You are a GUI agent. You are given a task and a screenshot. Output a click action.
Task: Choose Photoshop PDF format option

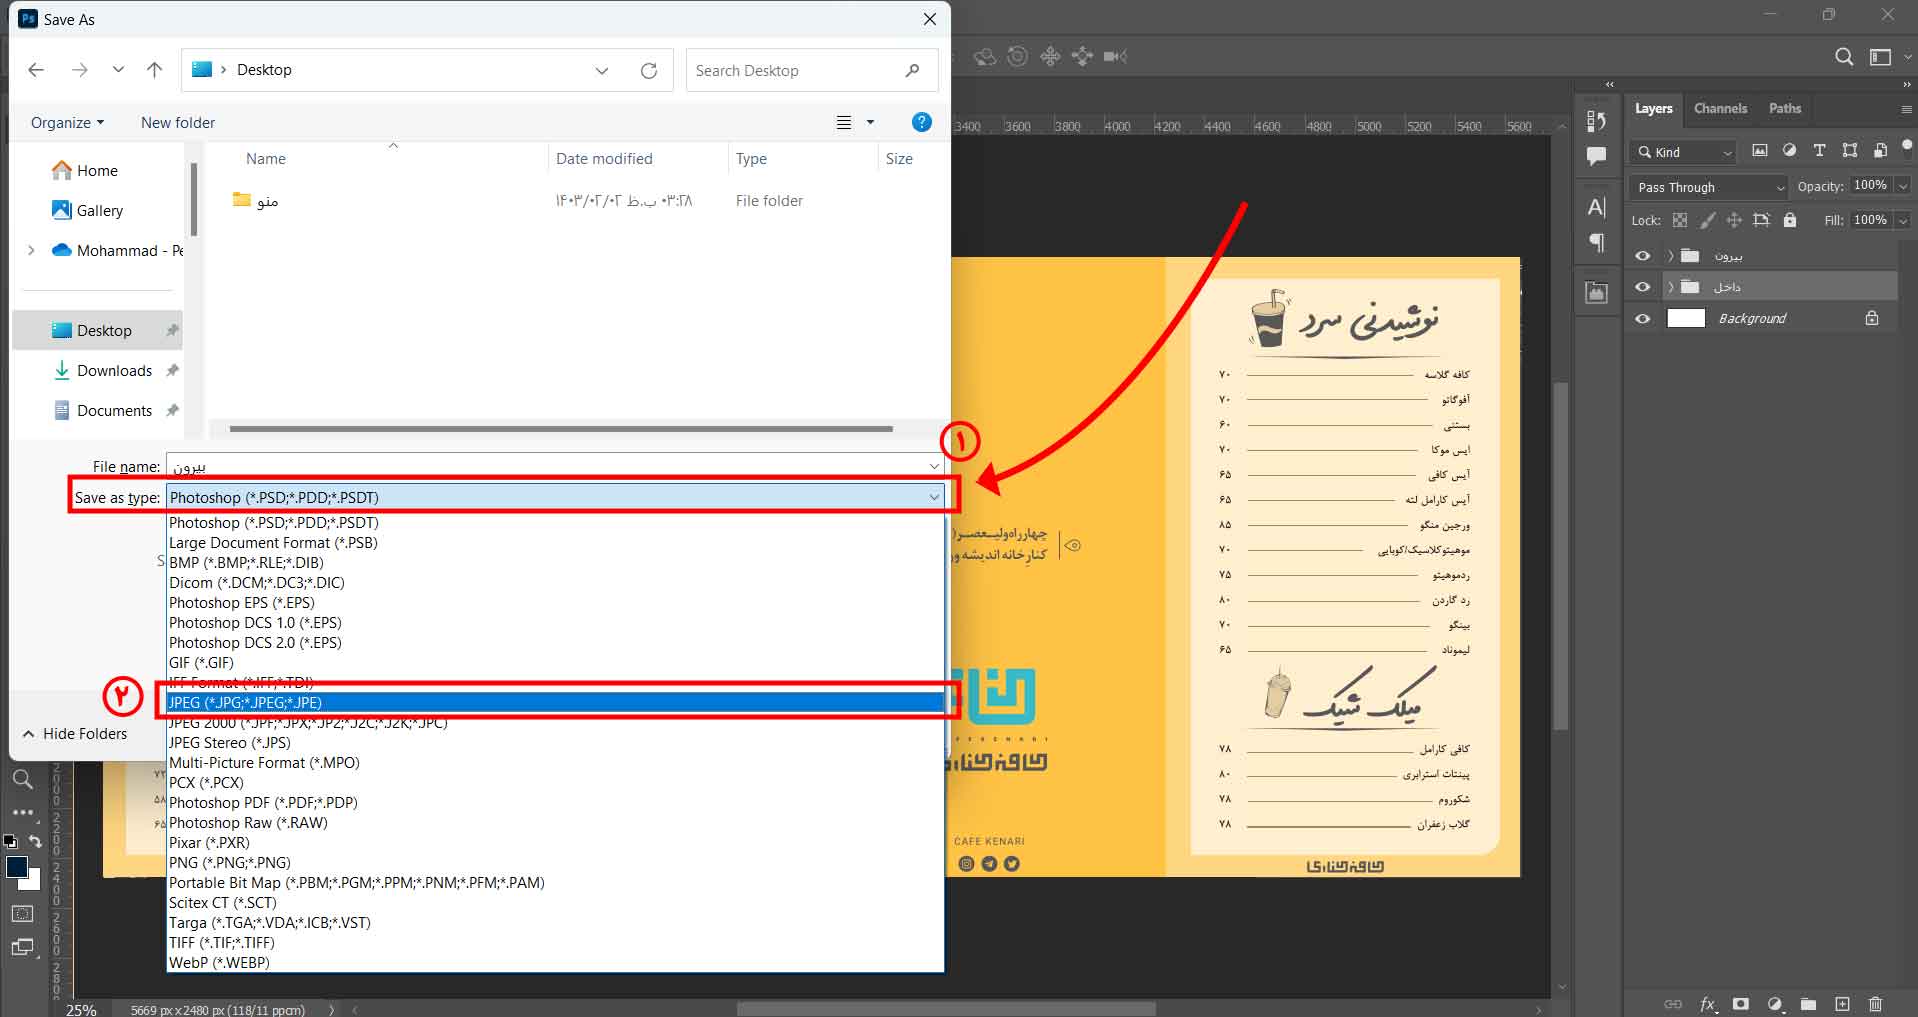tap(555, 802)
